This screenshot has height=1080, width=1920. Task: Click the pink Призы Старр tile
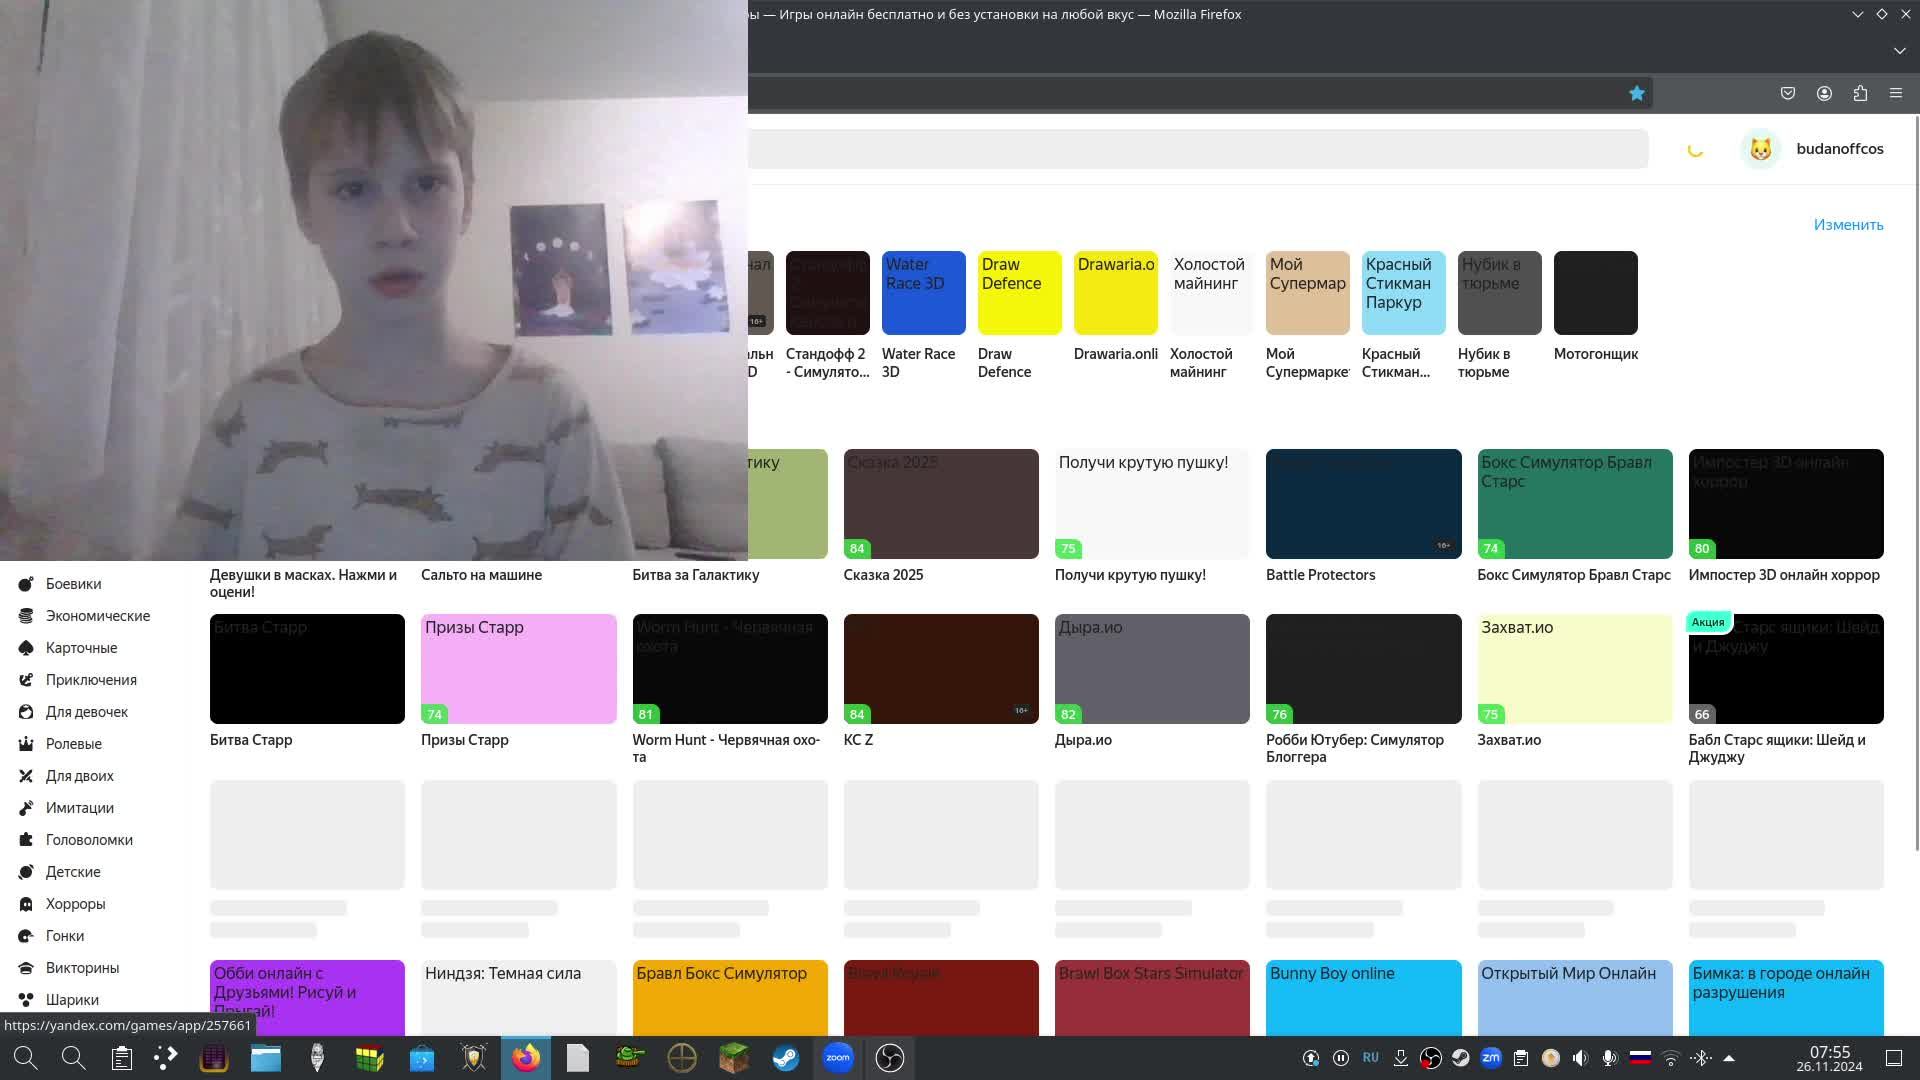518,669
